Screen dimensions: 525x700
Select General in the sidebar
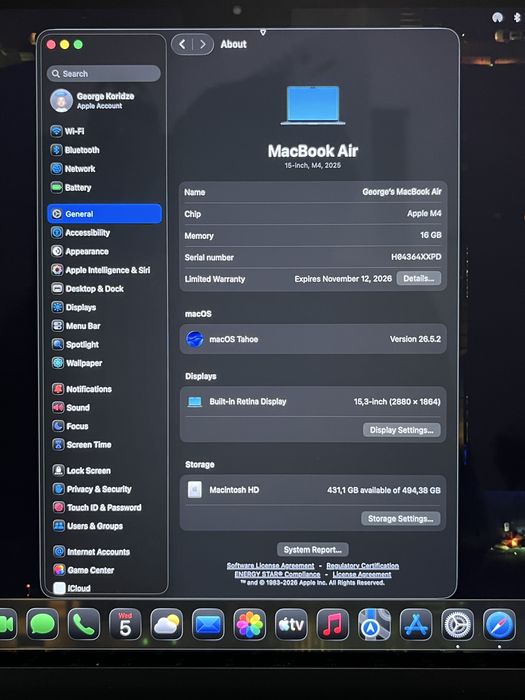click(104, 214)
